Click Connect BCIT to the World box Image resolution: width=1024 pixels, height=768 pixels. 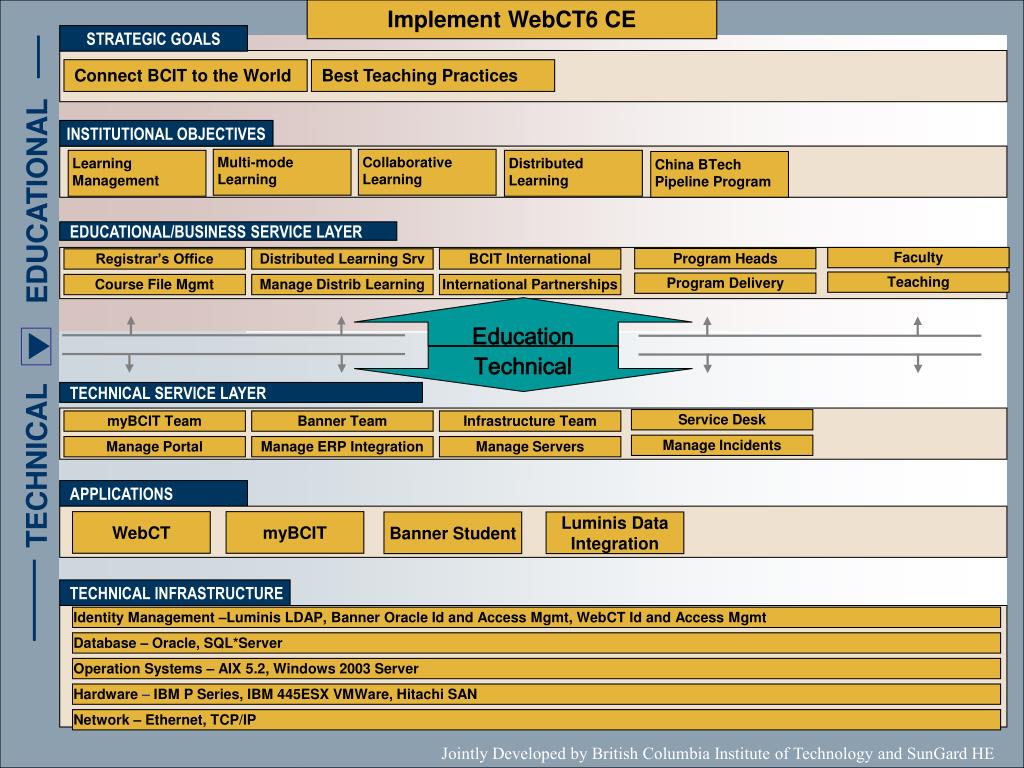[x=185, y=76]
